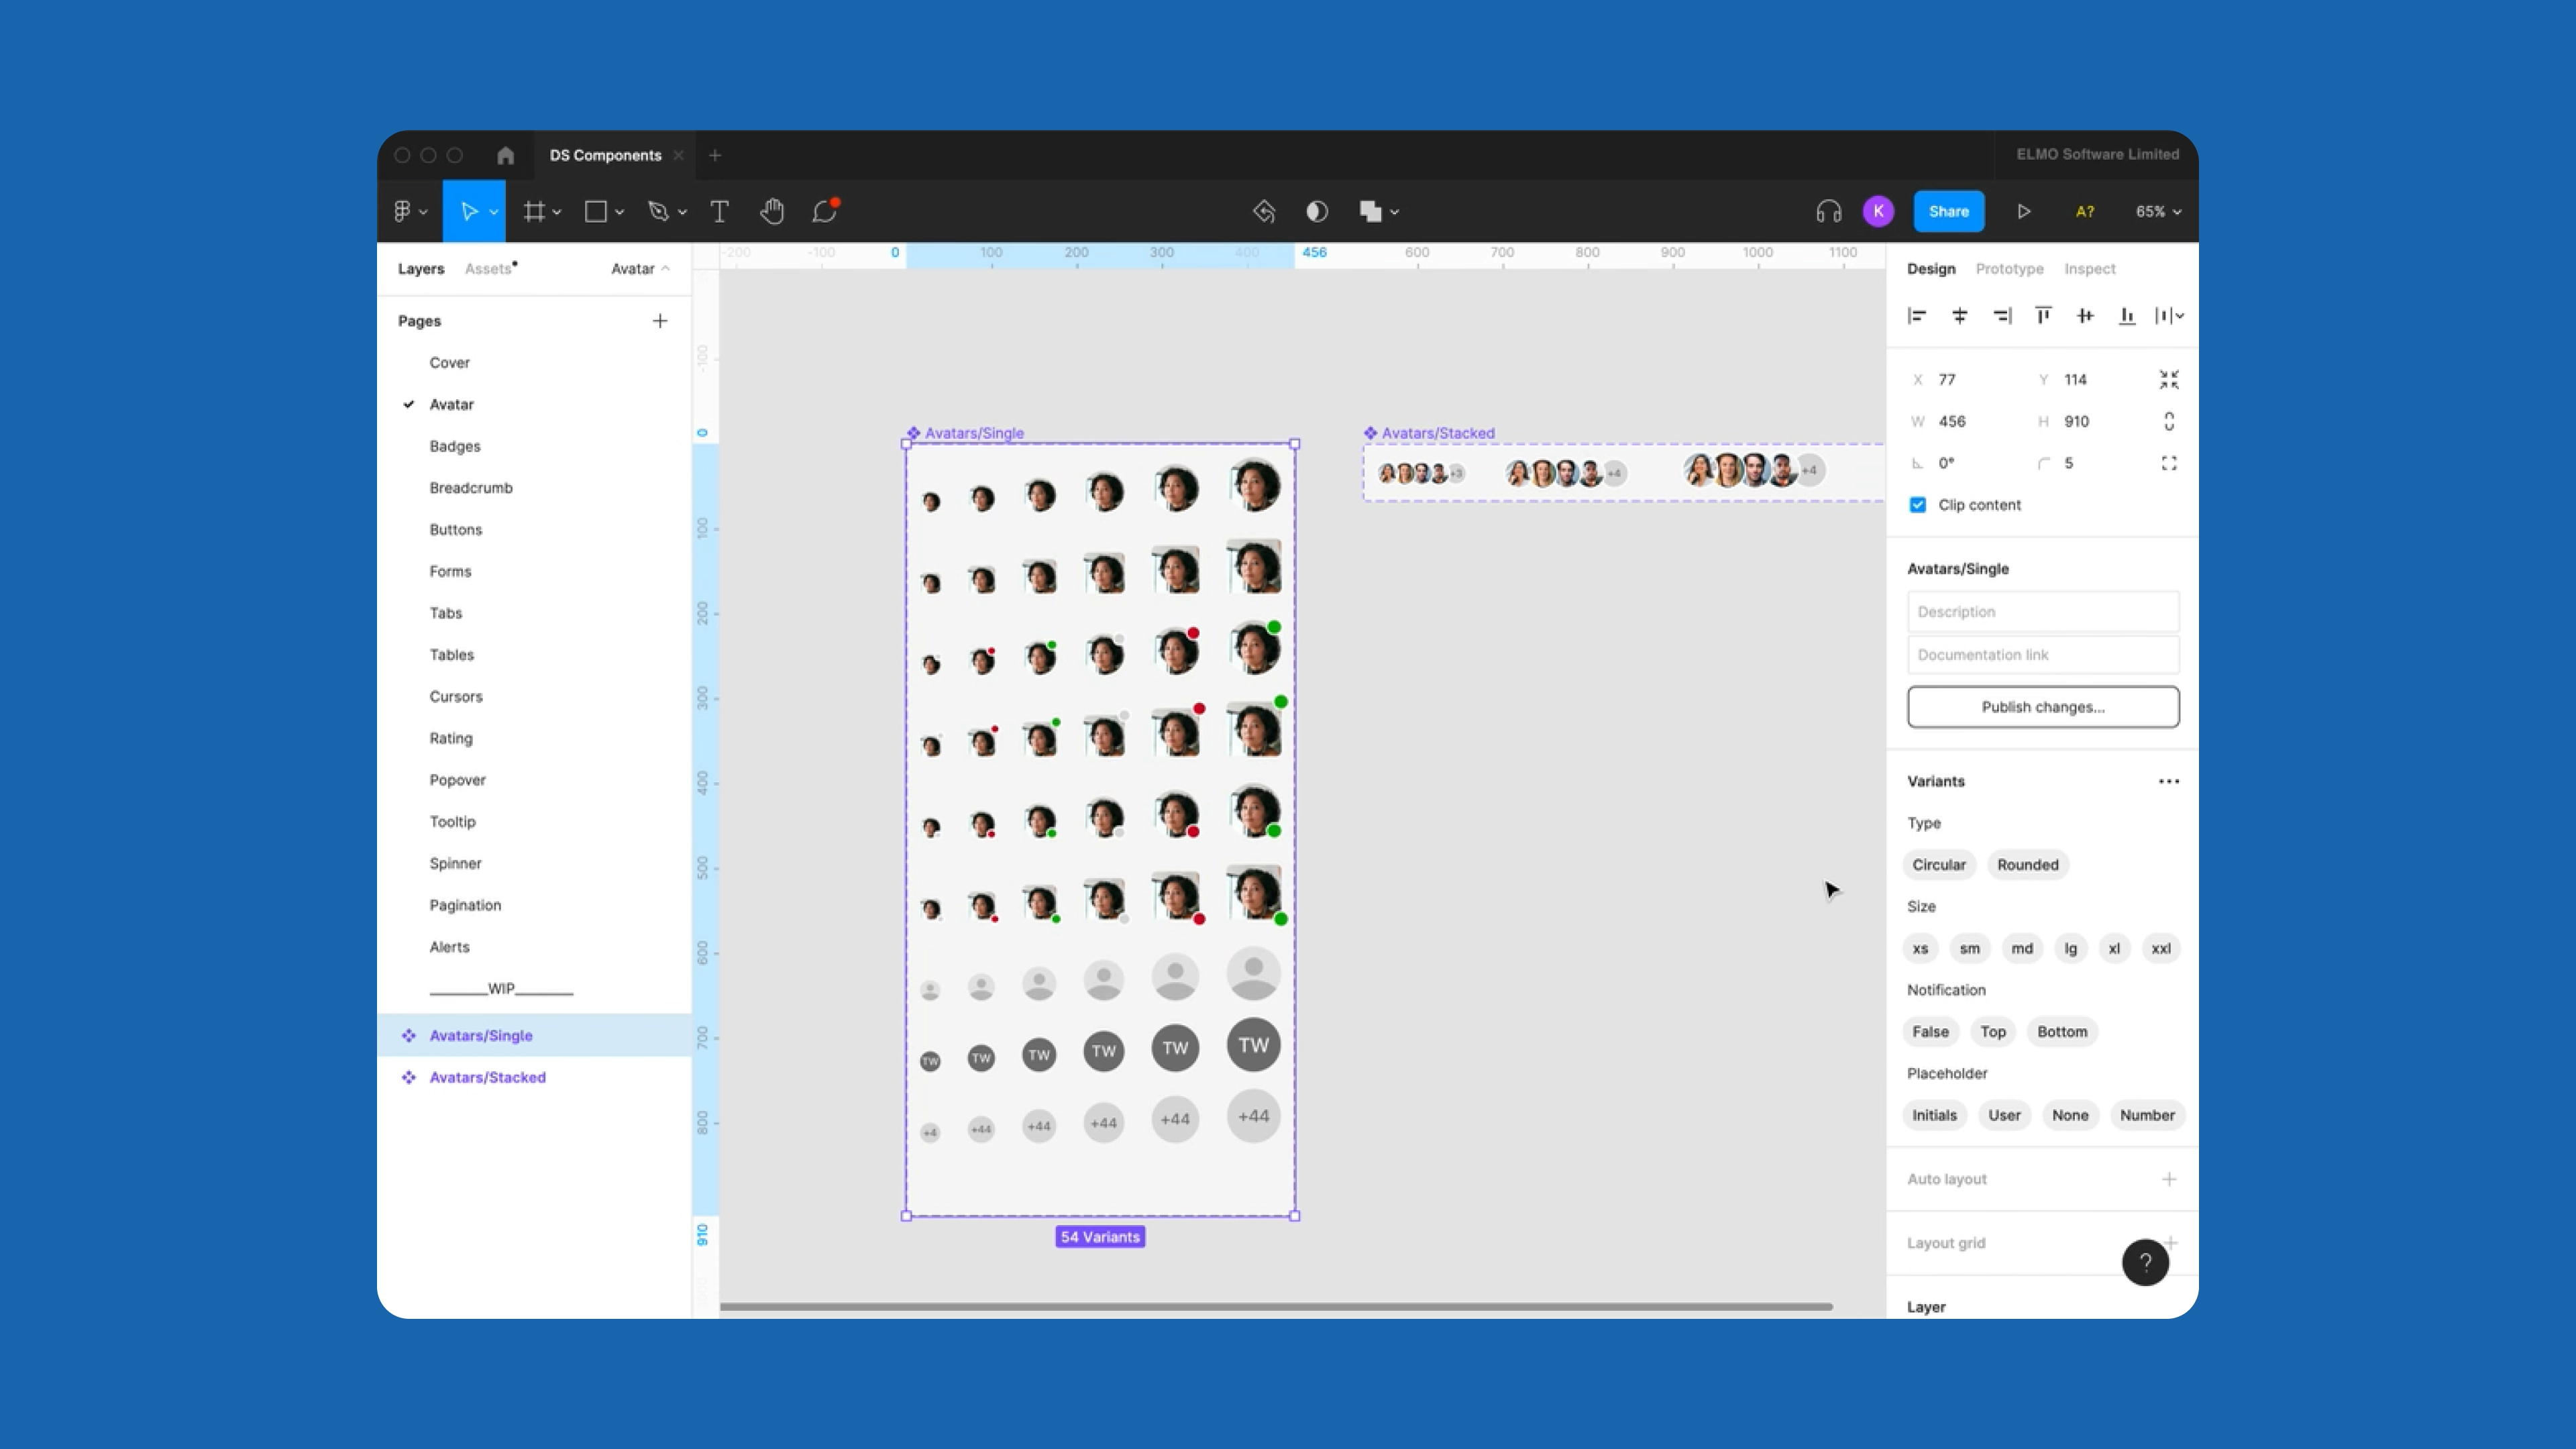Add Auto layout with plus button
Image resolution: width=2576 pixels, height=1449 pixels.
pos(2168,1179)
